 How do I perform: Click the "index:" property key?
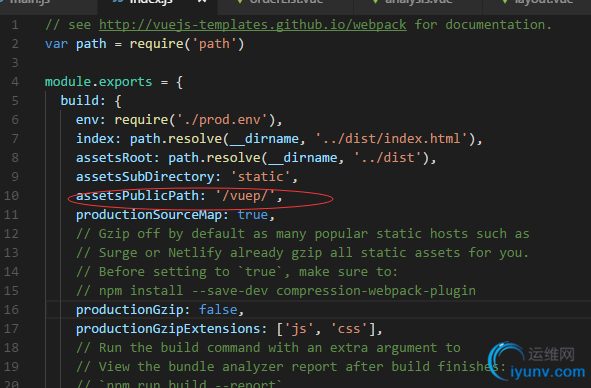point(98,139)
